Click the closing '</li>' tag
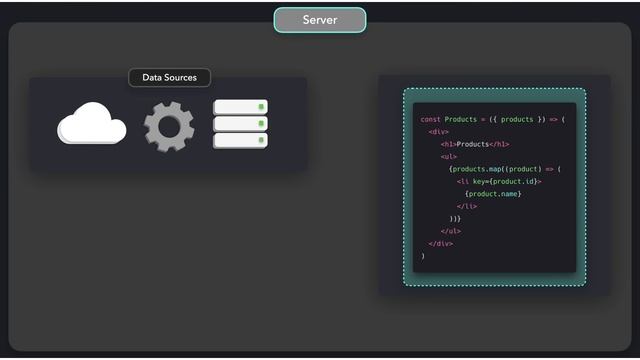Viewport: 640px width, 360px height. (x=467, y=206)
